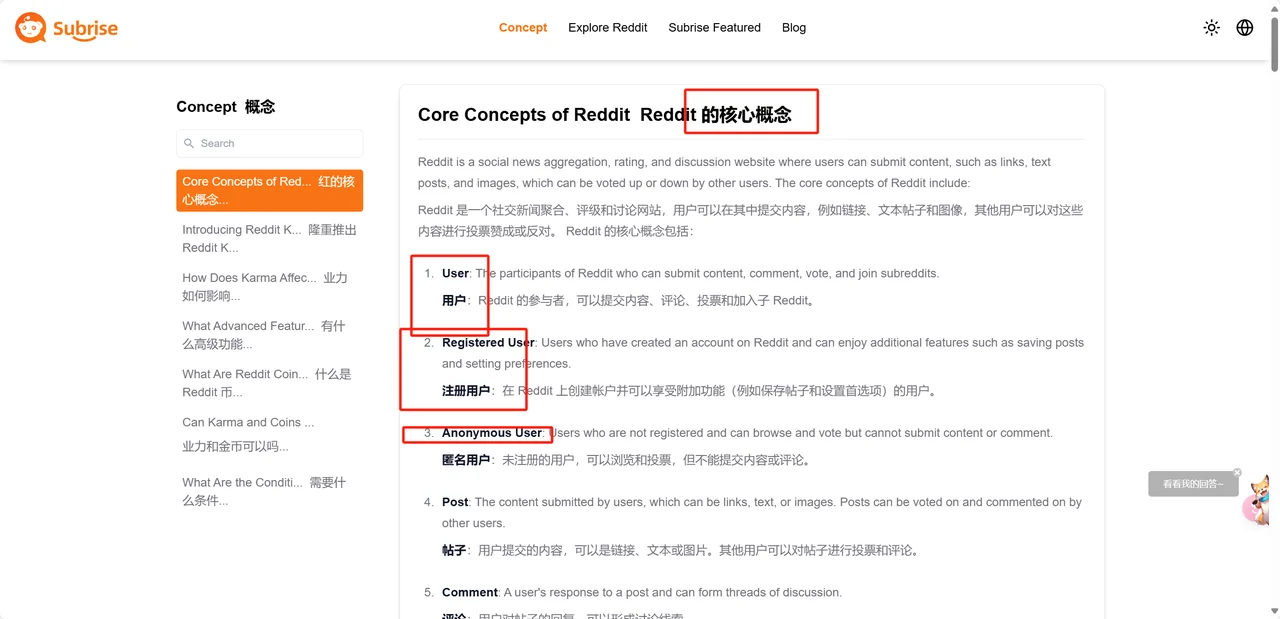
Task: Click the Subrise logo in the header
Action: click(x=66, y=28)
